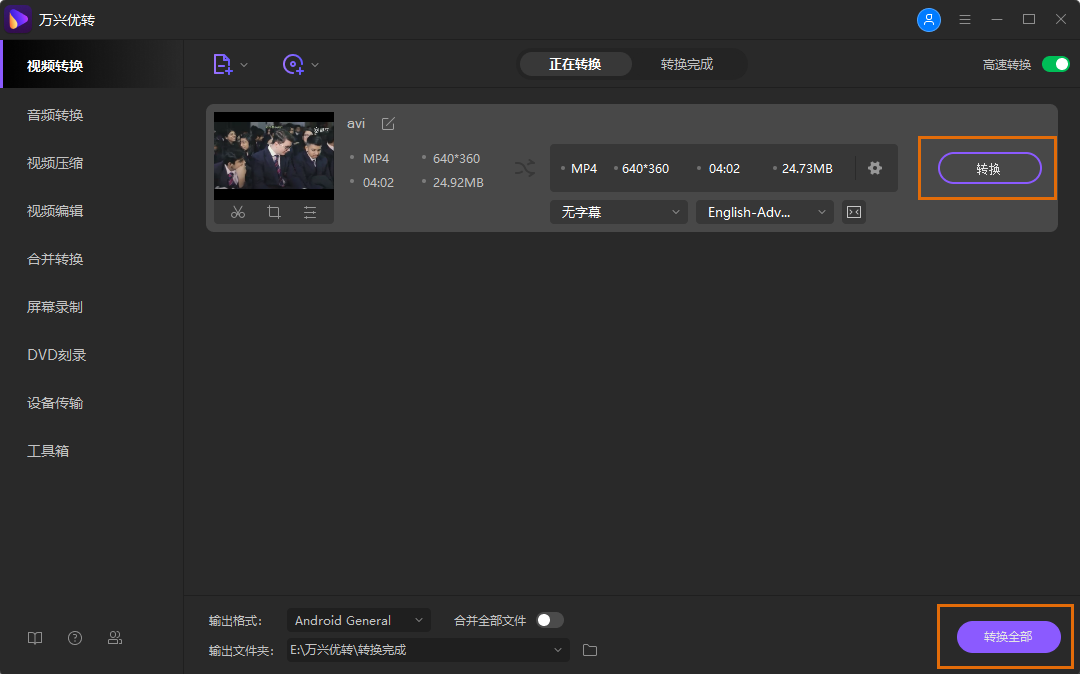Click the file name avi text
This screenshot has width=1080, height=674.
click(356, 123)
